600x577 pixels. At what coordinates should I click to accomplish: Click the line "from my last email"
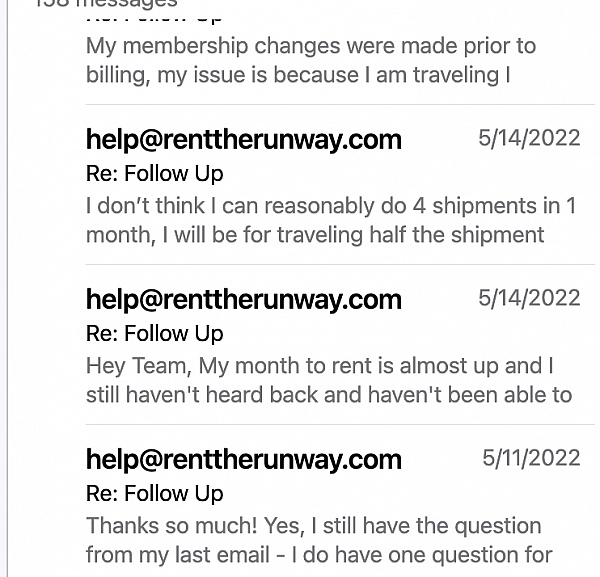319,555
